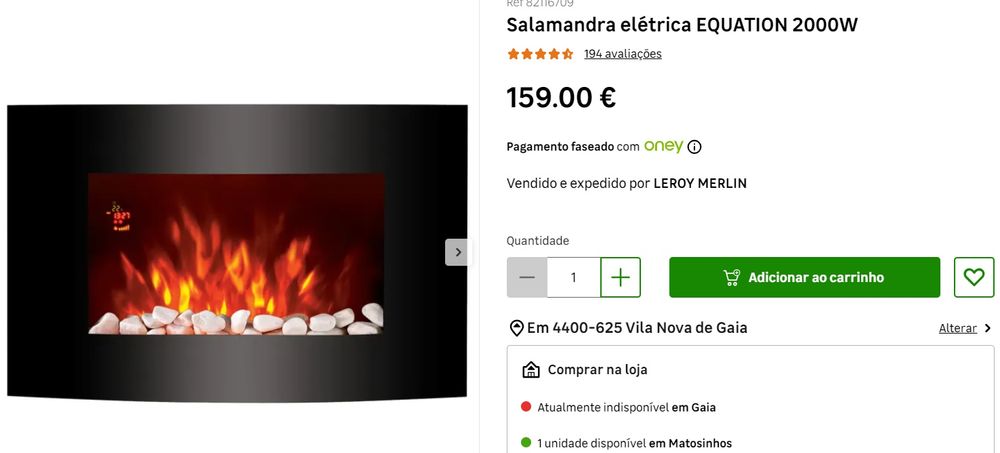This screenshot has width=1000, height=453.
Task: Increase quantity with plus button
Action: click(x=621, y=277)
